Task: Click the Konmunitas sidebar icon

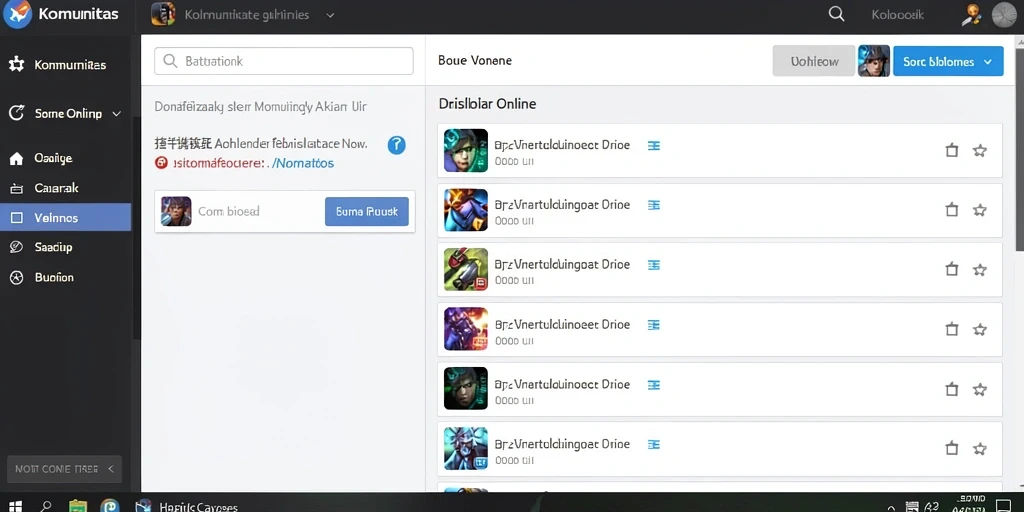Action: [16, 65]
